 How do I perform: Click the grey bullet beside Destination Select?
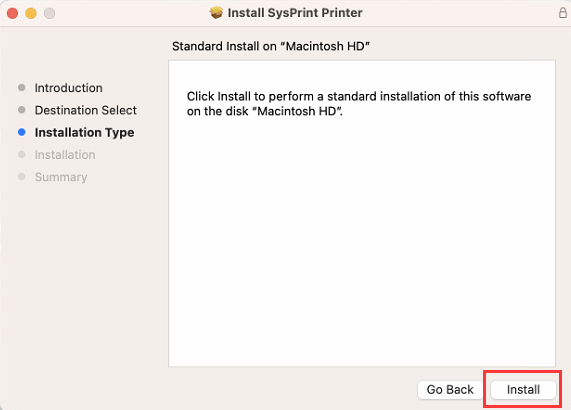pyautogui.click(x=21, y=110)
